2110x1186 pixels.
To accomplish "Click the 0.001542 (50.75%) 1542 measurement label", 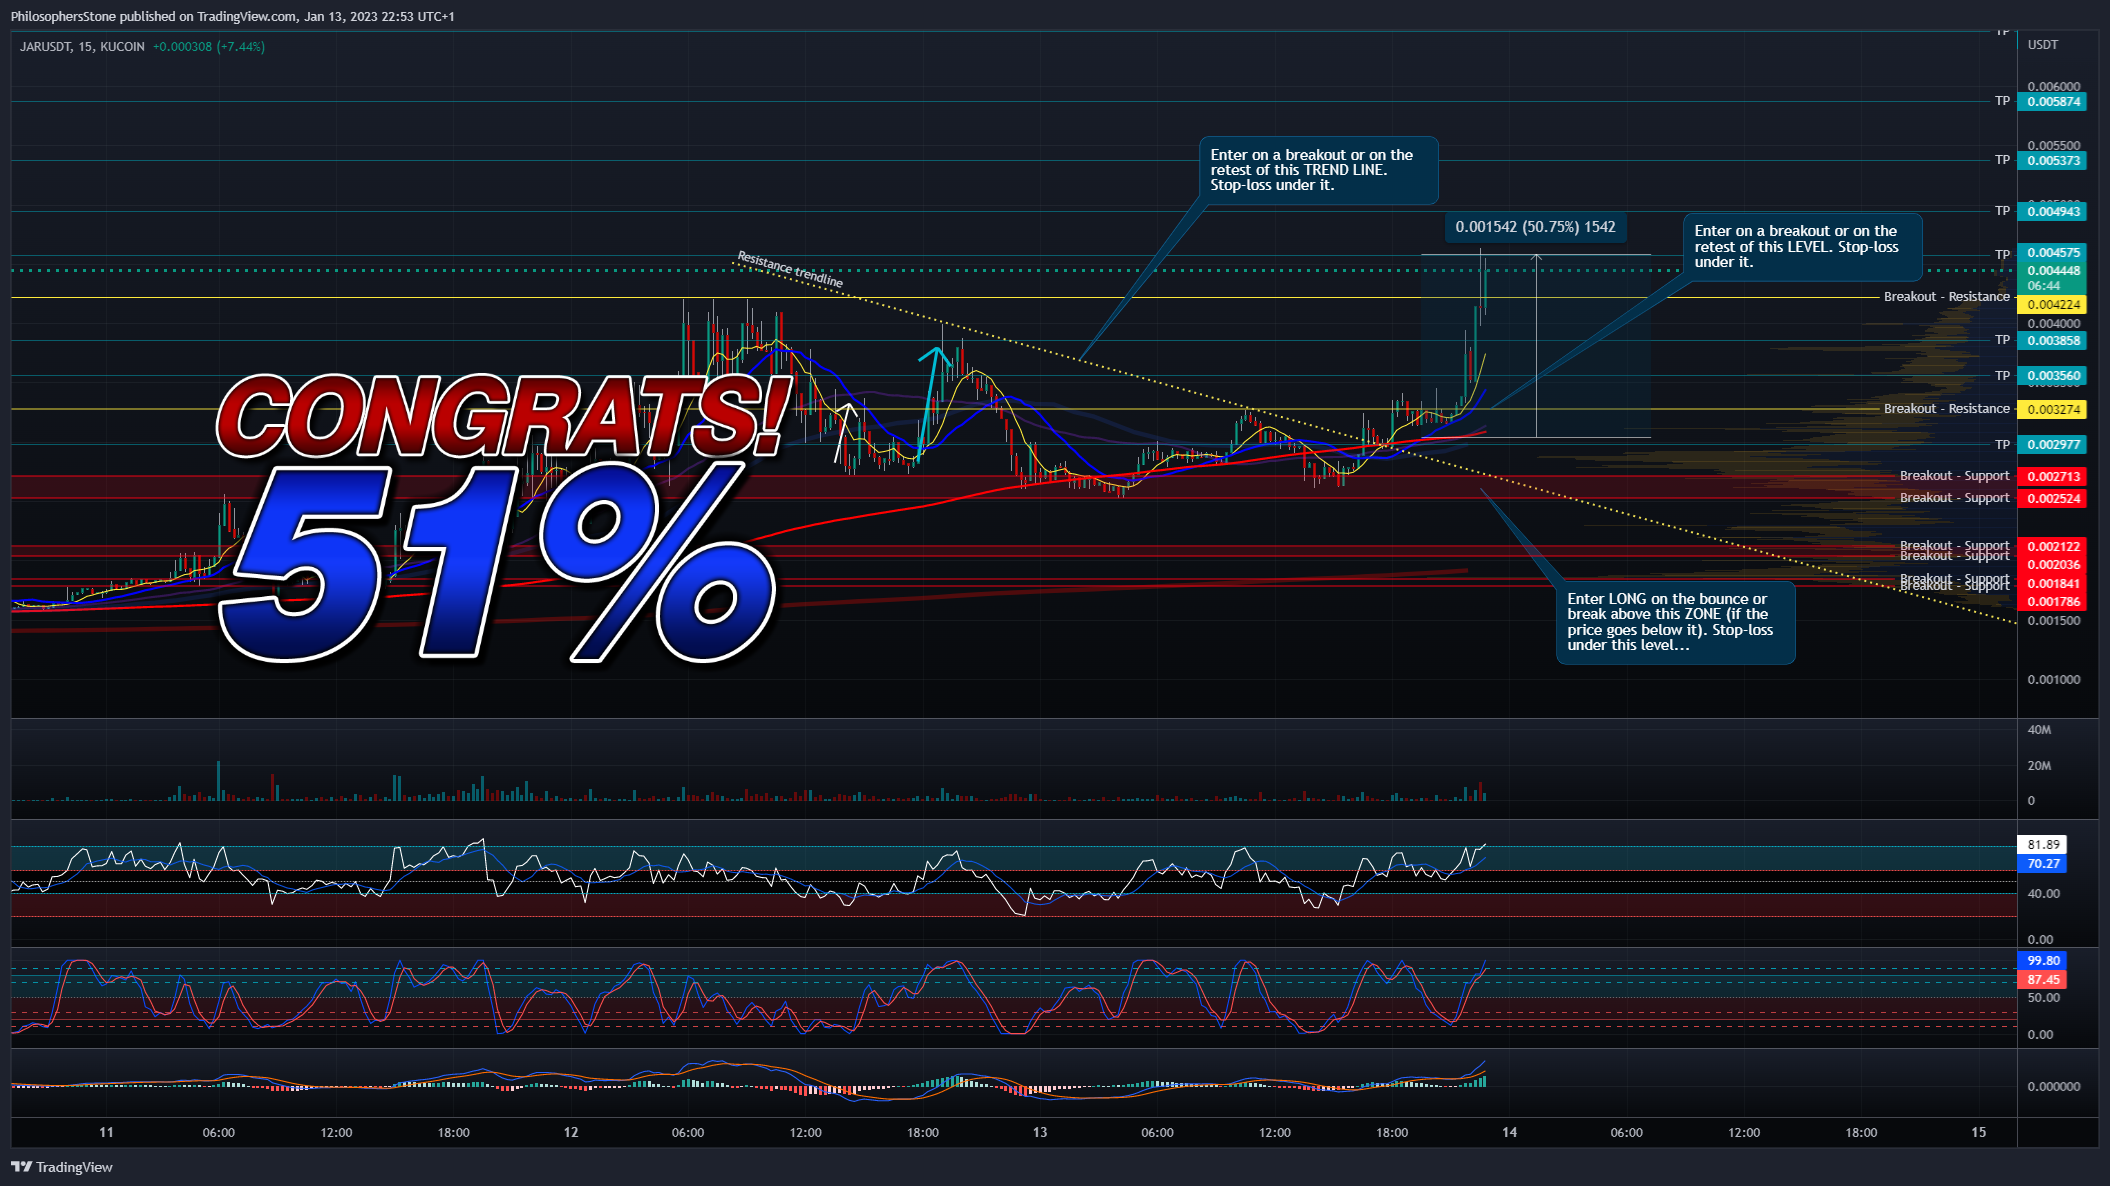I will 1535,227.
